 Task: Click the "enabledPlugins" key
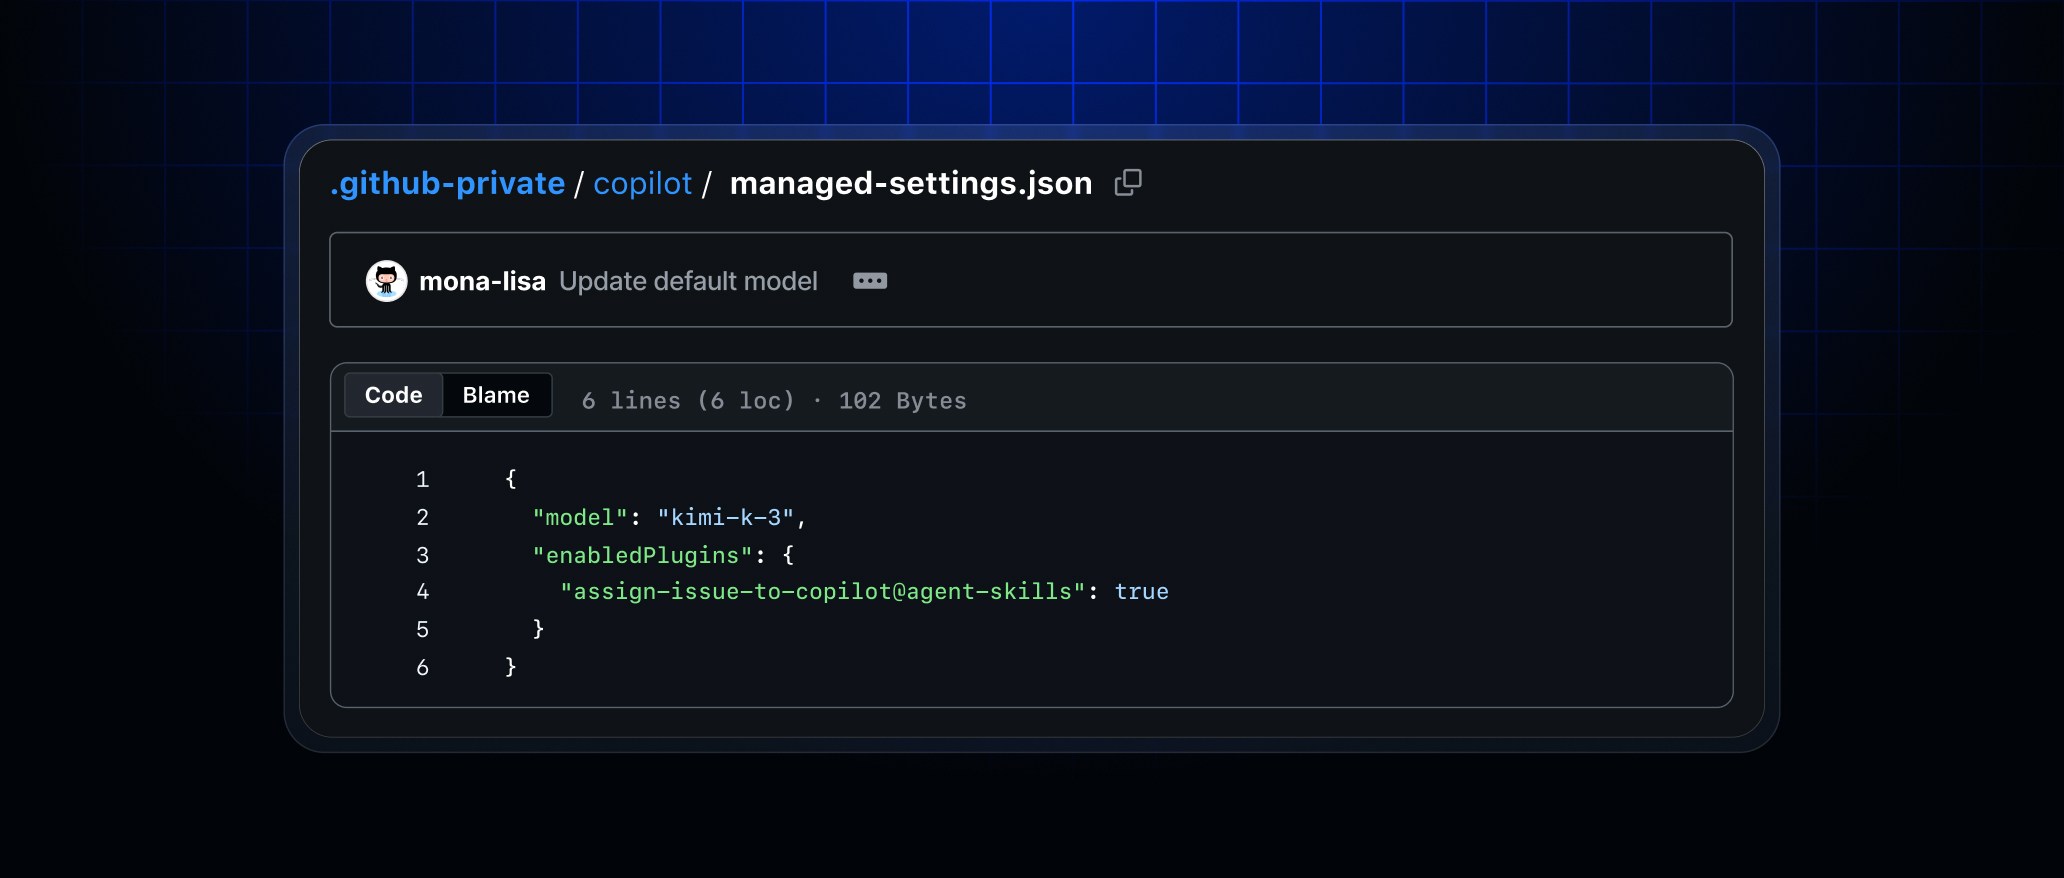click(x=642, y=555)
